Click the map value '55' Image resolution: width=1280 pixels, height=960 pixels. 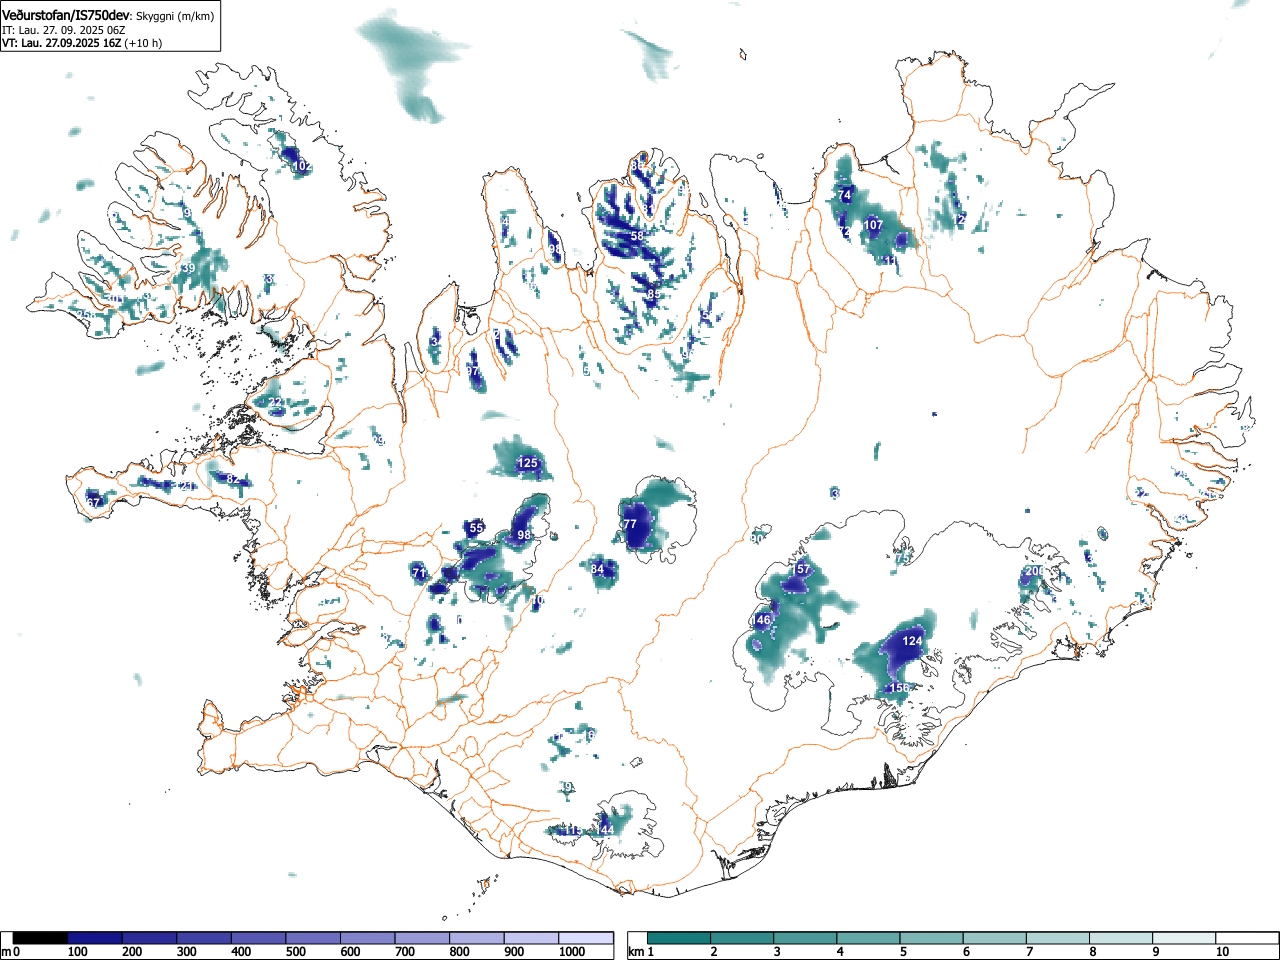coord(477,528)
